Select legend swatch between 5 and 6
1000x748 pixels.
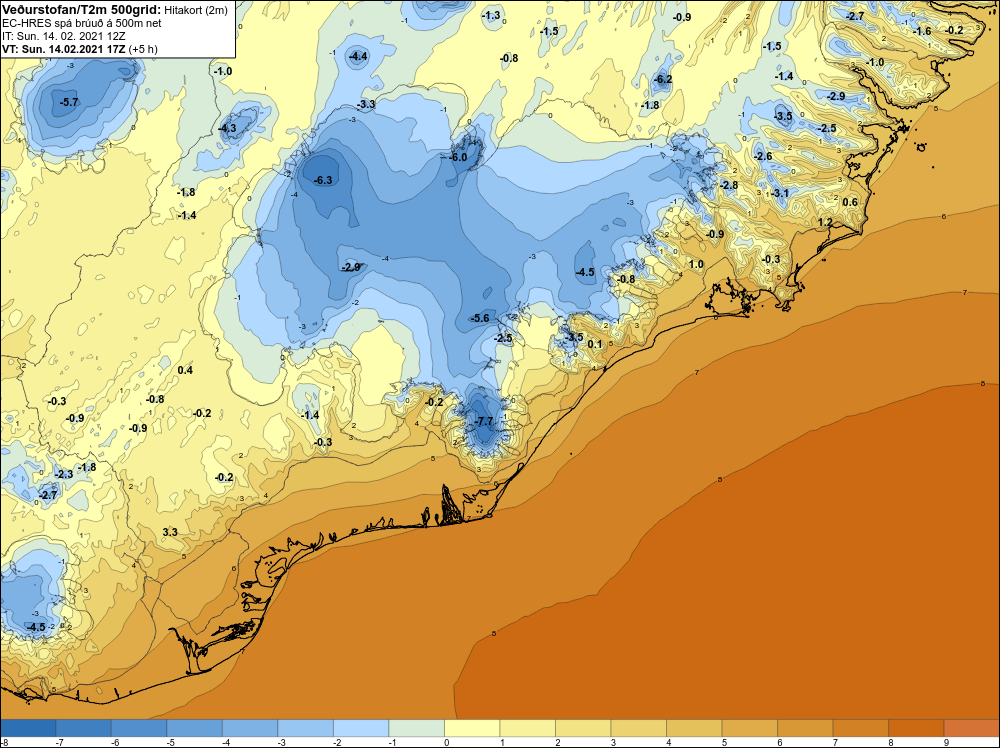[749, 728]
